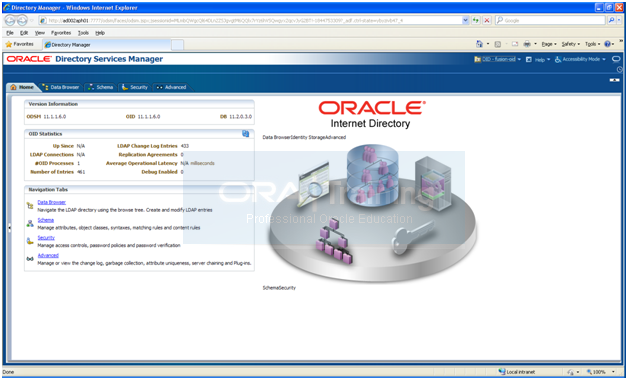Click the printer icon in command bar

tap(527, 44)
